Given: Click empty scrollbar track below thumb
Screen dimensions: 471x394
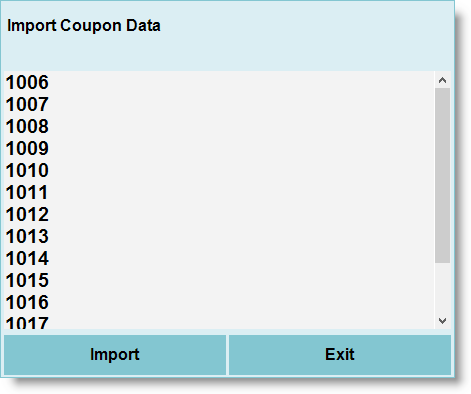Looking at the screenshot, I should click(442, 288).
